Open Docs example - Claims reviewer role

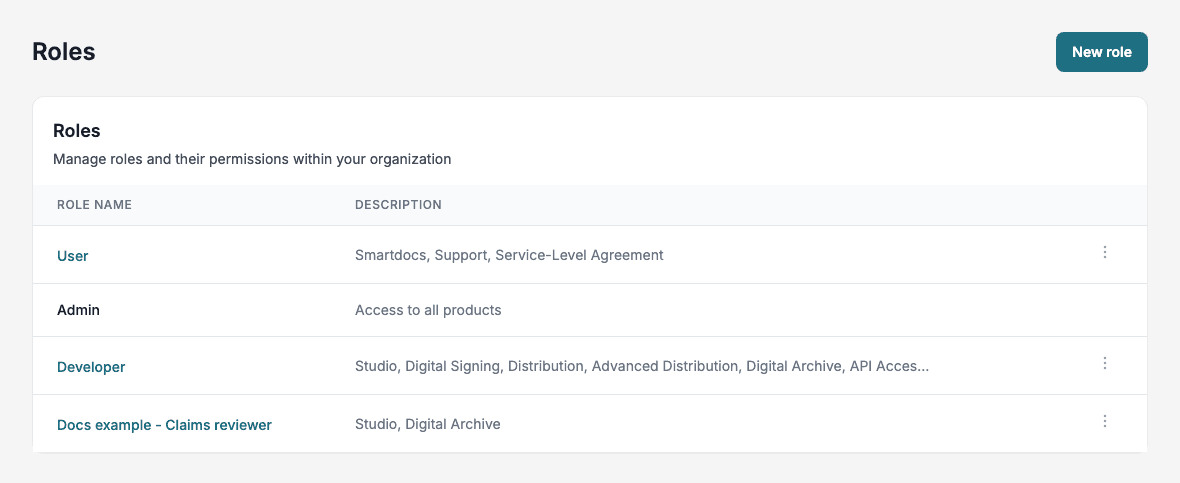click(x=164, y=425)
